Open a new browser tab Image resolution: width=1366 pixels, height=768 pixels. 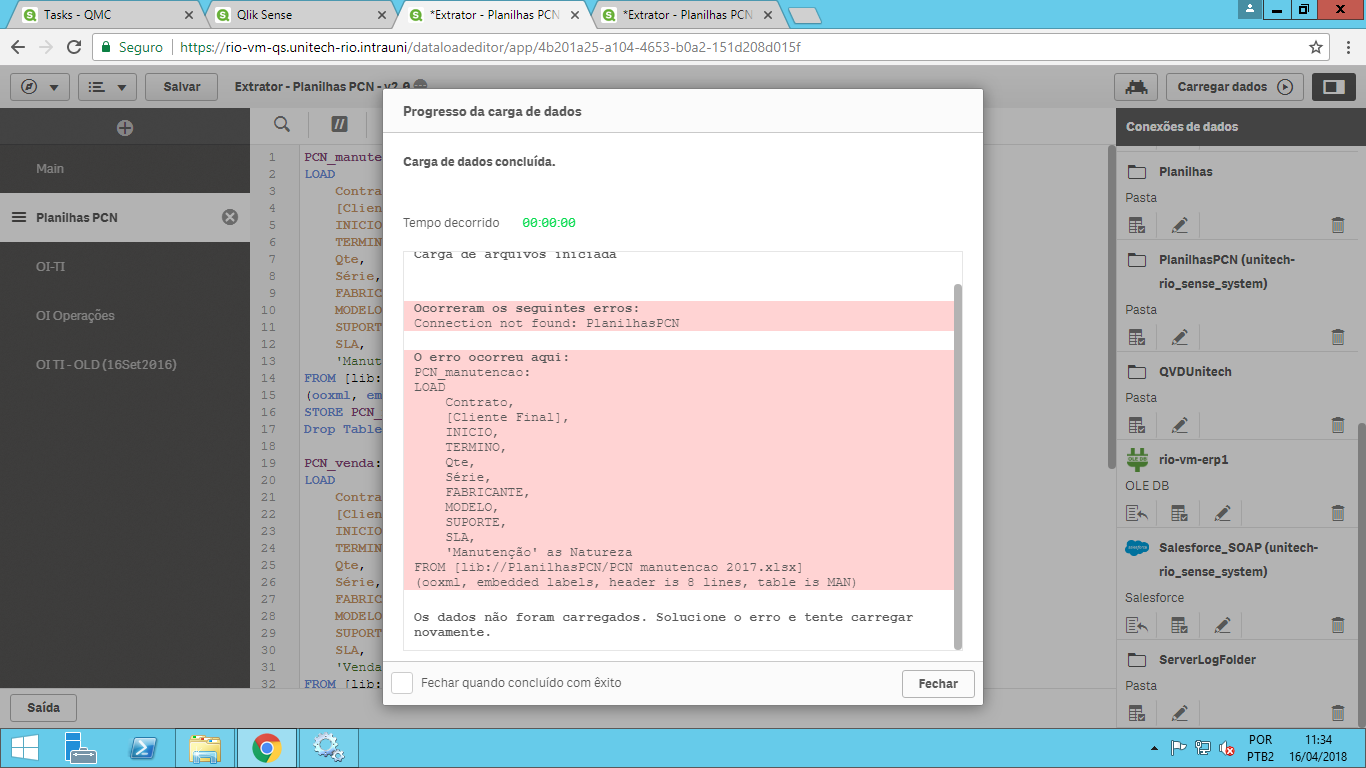[804, 15]
